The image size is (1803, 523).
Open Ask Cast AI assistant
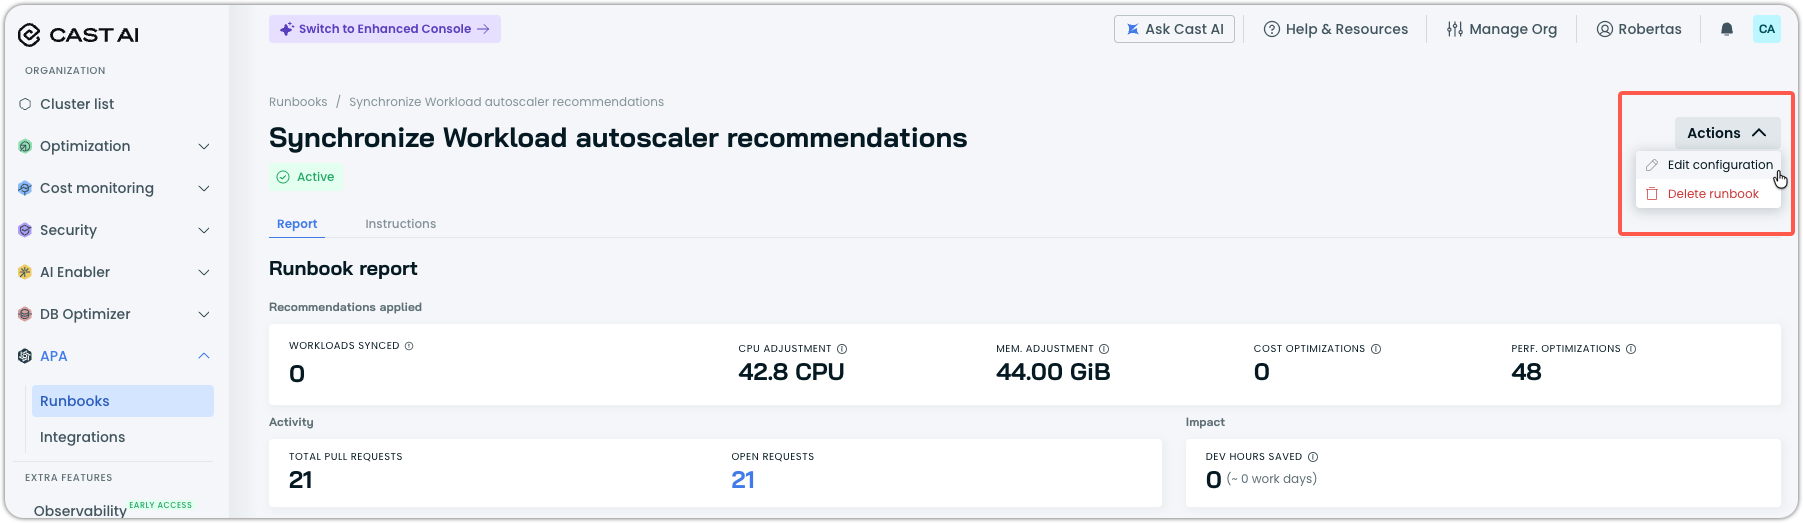pyautogui.click(x=1175, y=29)
